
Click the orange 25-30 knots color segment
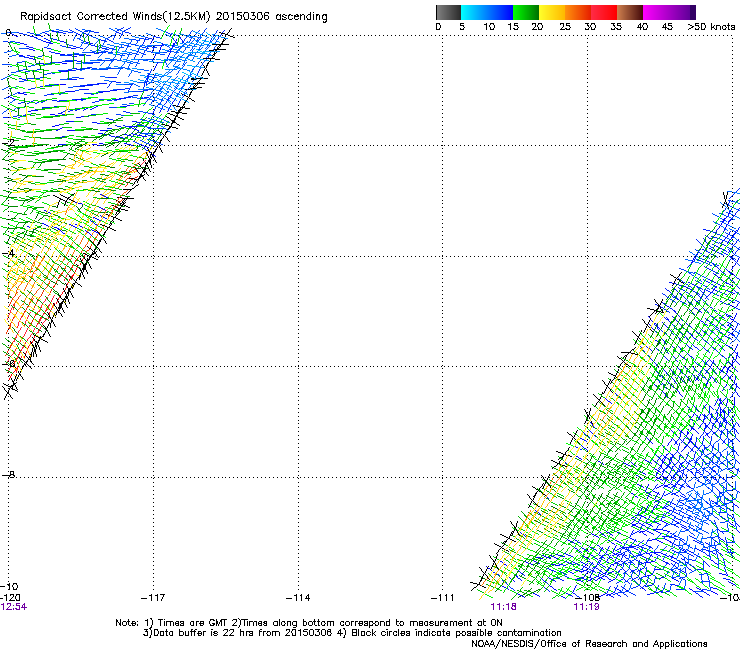(578, 12)
